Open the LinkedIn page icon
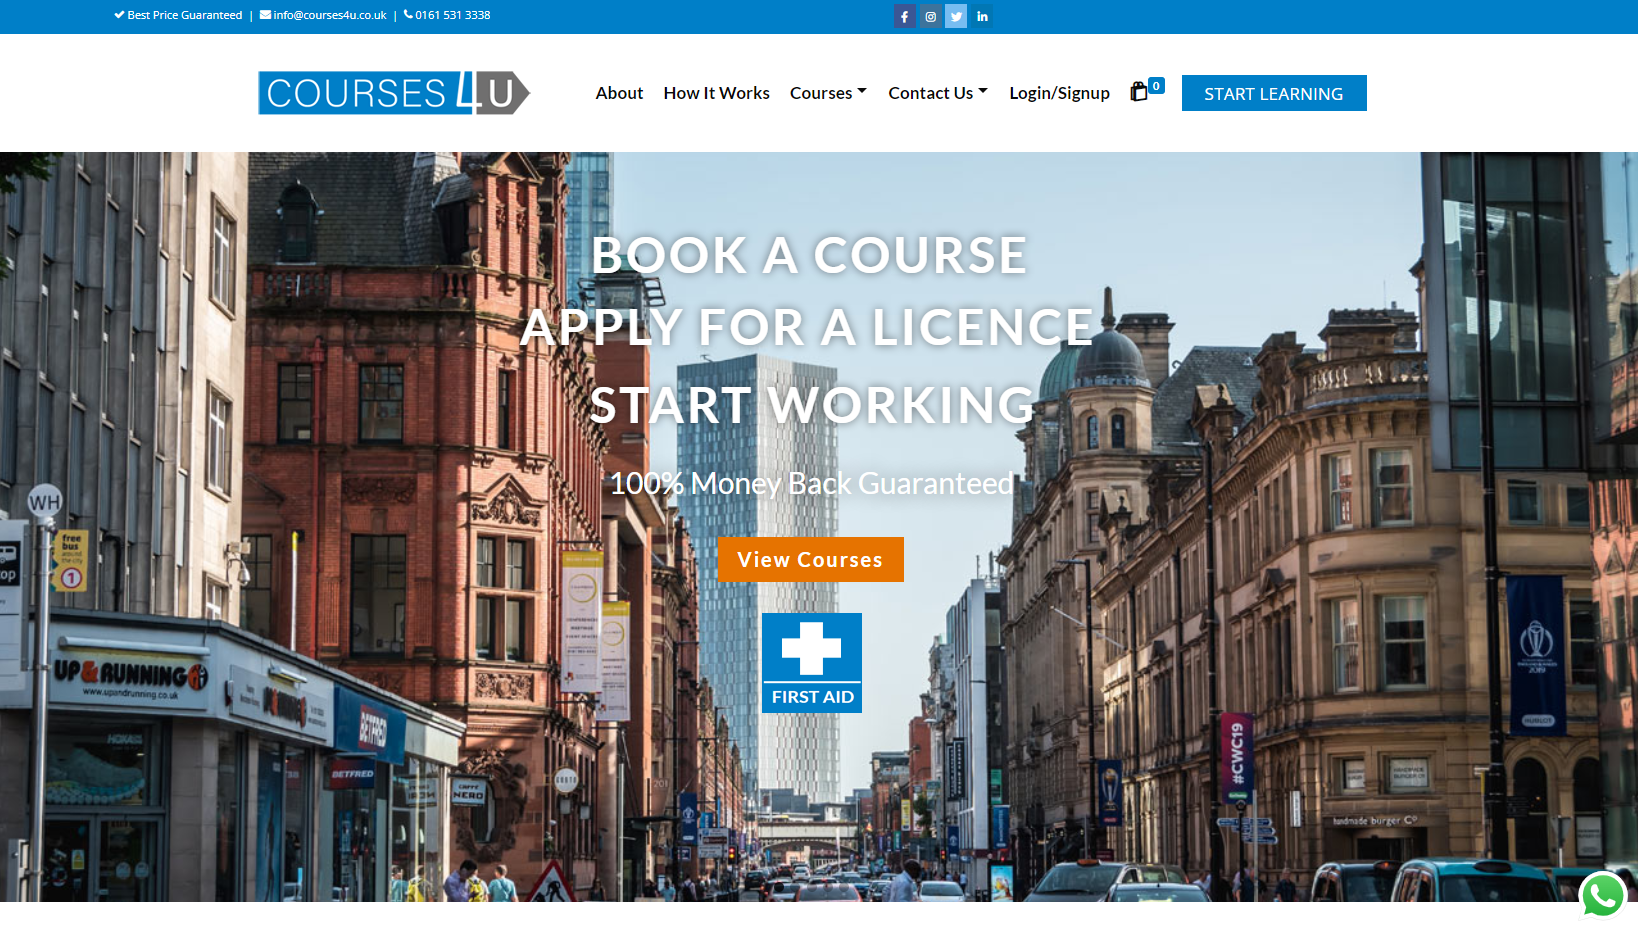 click(982, 16)
